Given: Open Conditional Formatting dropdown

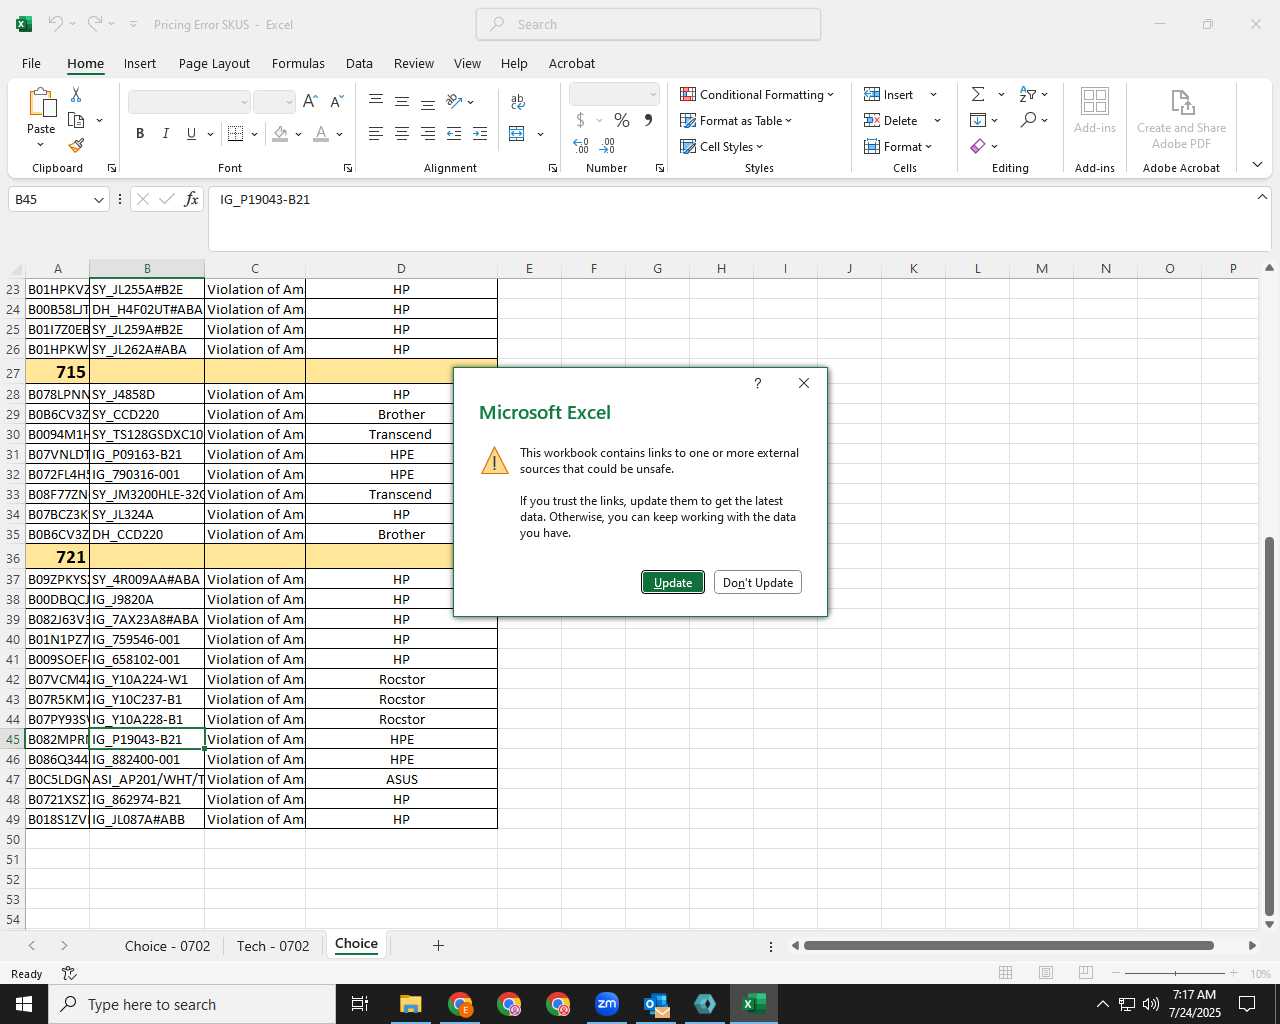Looking at the screenshot, I should (x=757, y=94).
